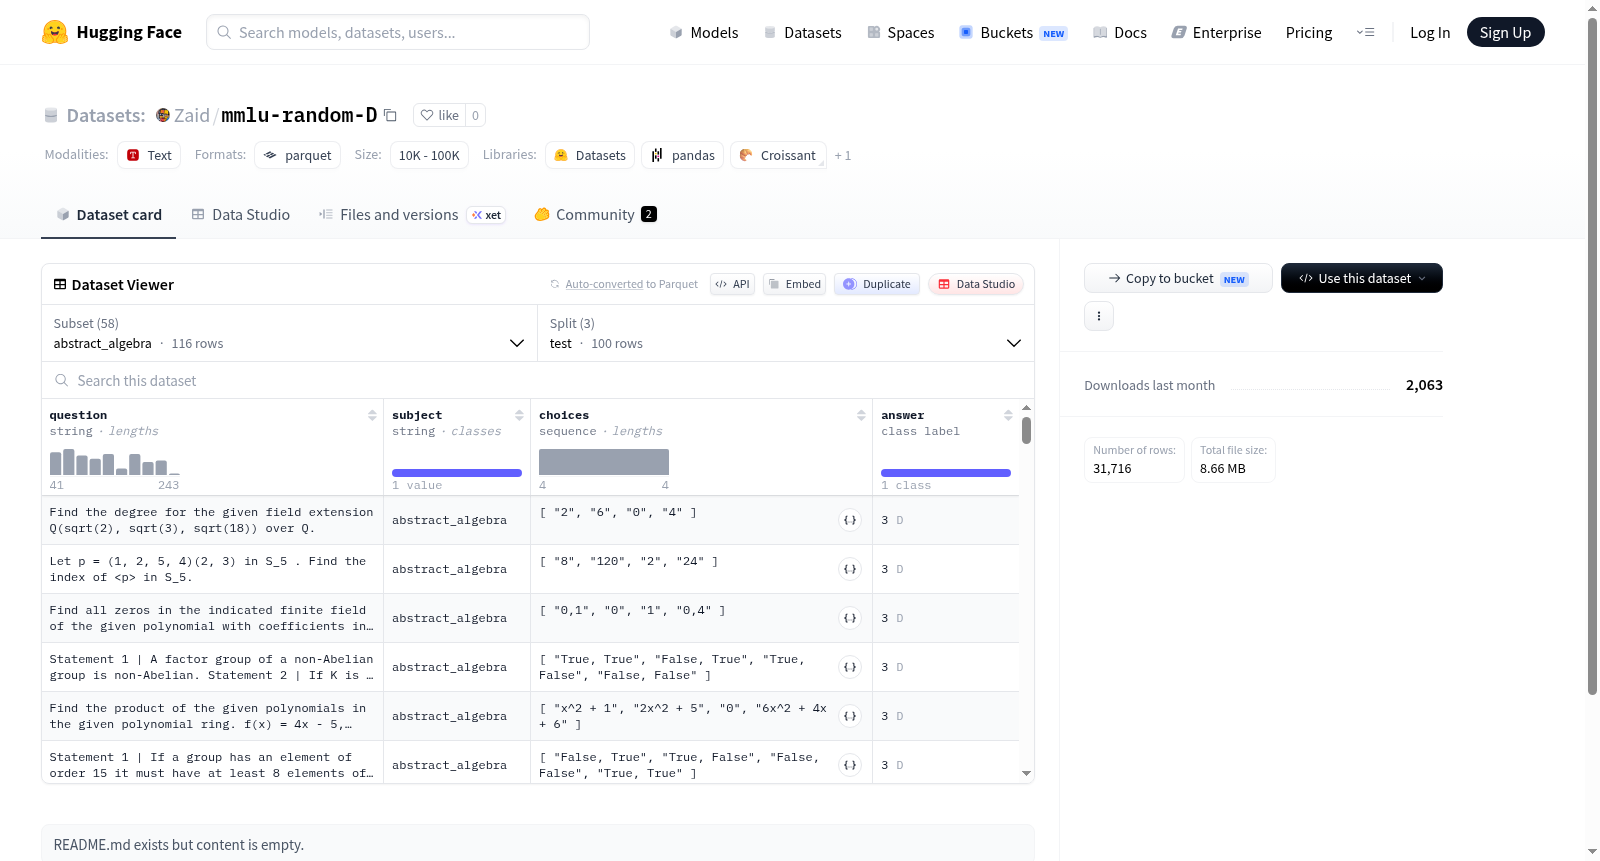This screenshot has width=1600, height=861.
Task: Open the Split test dropdown
Action: click(785, 333)
